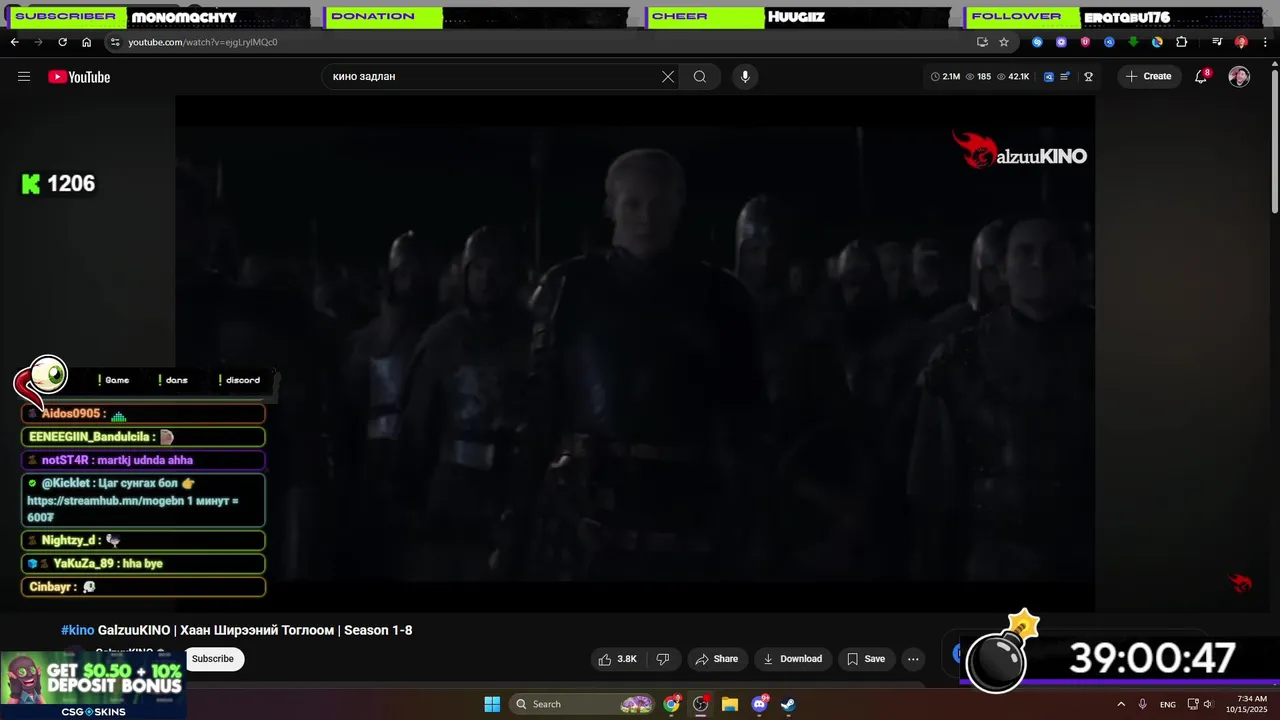Open Discord from the taskbar

pos(759,704)
